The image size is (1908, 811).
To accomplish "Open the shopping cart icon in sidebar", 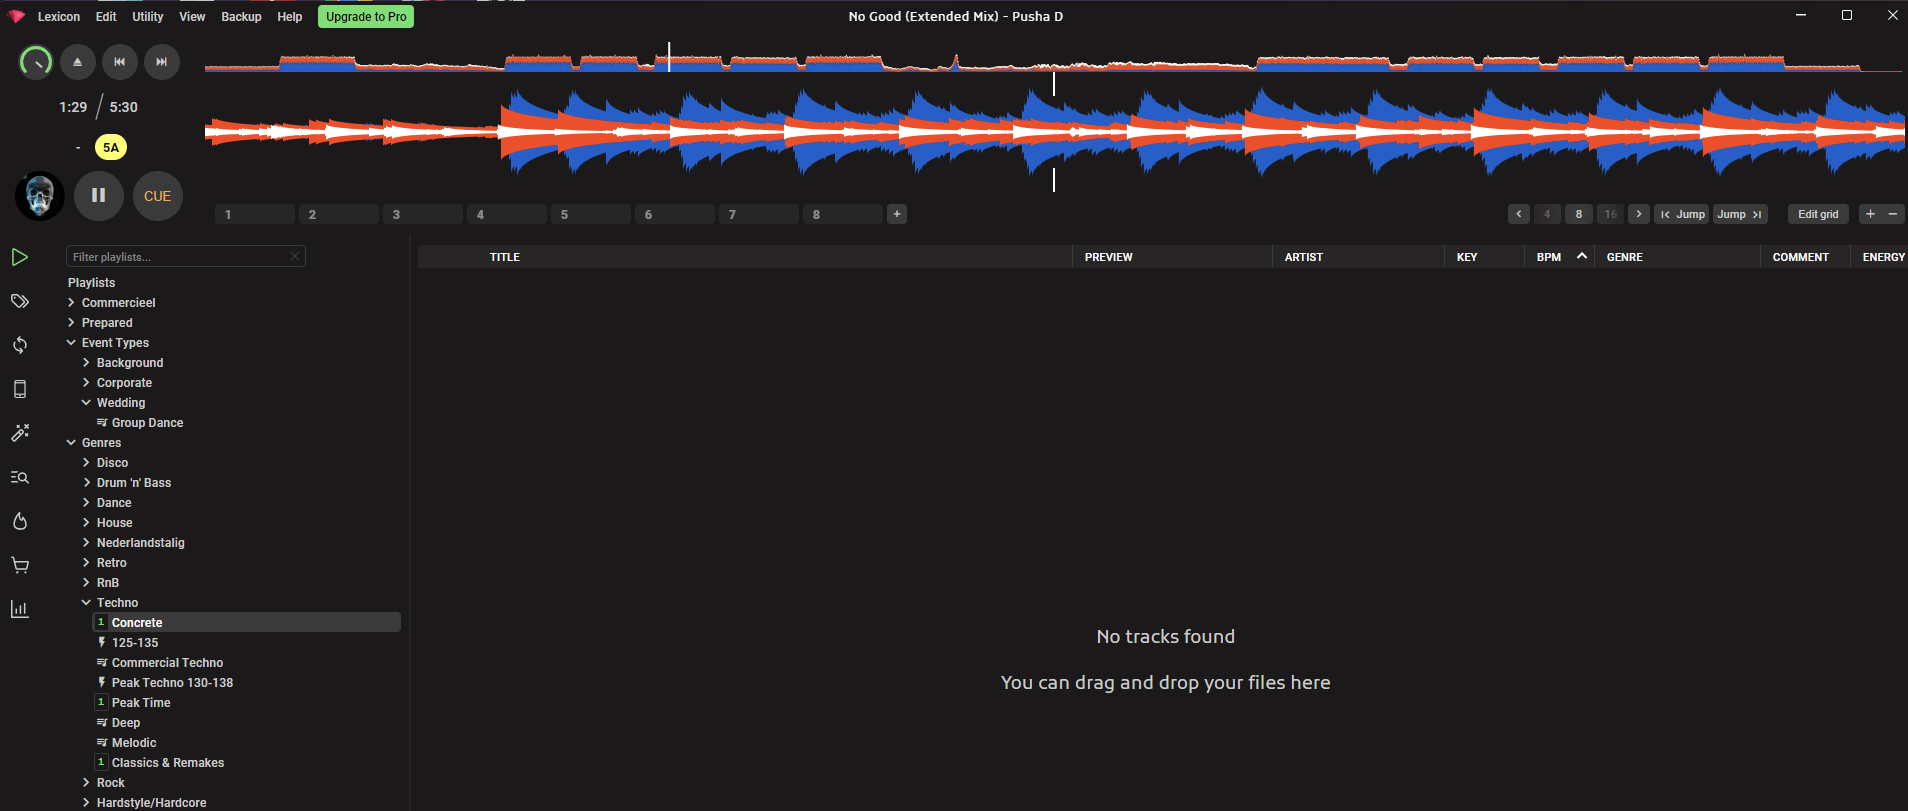I will 20,565.
